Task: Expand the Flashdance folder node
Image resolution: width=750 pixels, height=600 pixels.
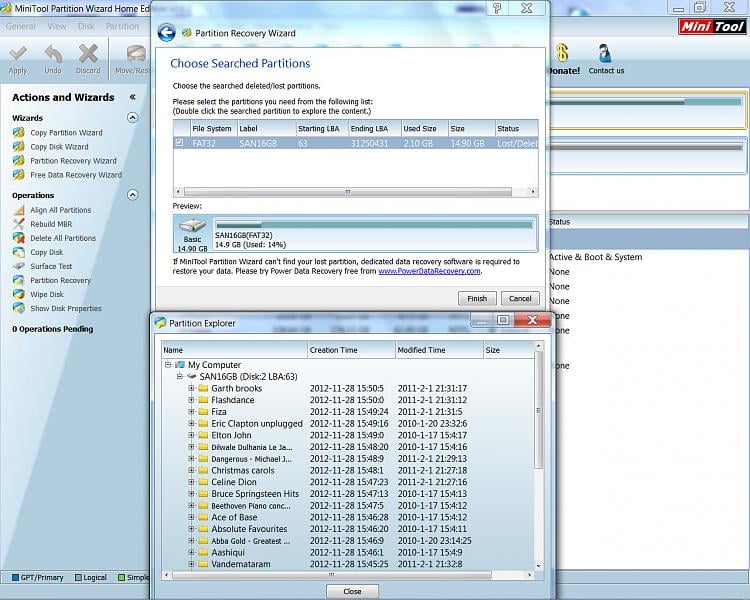Action: pyautogui.click(x=191, y=400)
